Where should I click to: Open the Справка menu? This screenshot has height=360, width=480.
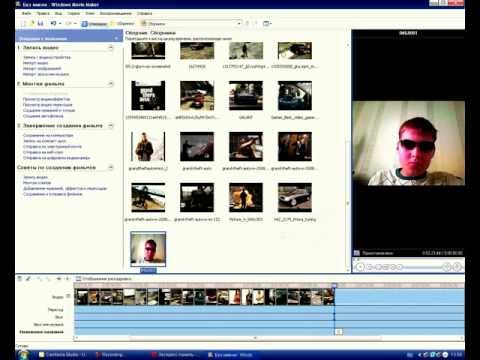(144, 13)
